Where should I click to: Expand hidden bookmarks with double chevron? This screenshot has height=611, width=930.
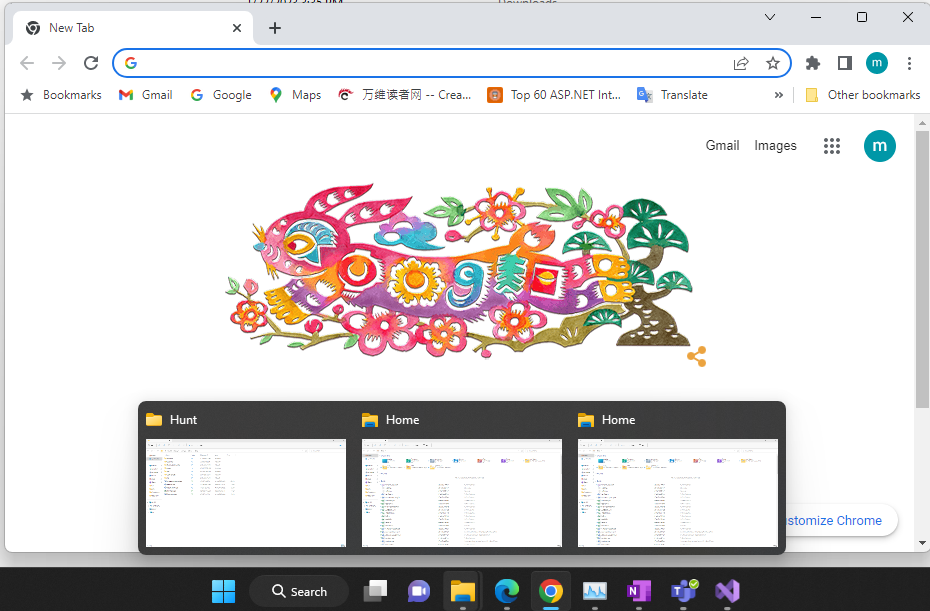click(779, 95)
